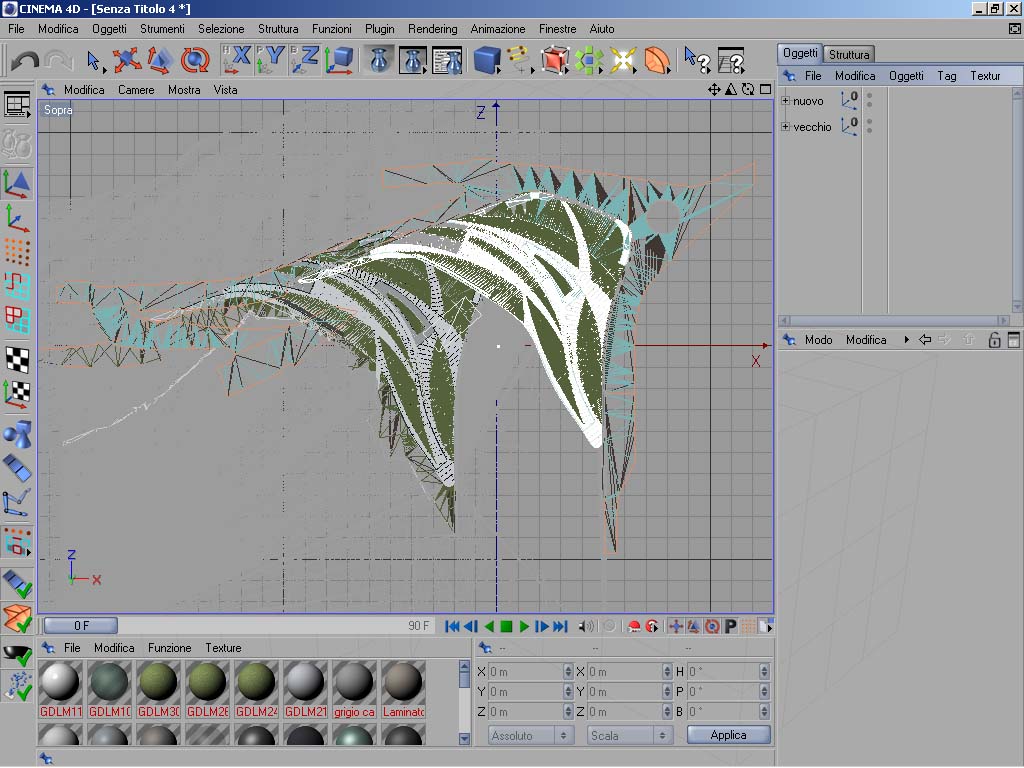The width and height of the screenshot is (1024, 768).
Task: Open the Rendering menu
Action: [x=432, y=29]
